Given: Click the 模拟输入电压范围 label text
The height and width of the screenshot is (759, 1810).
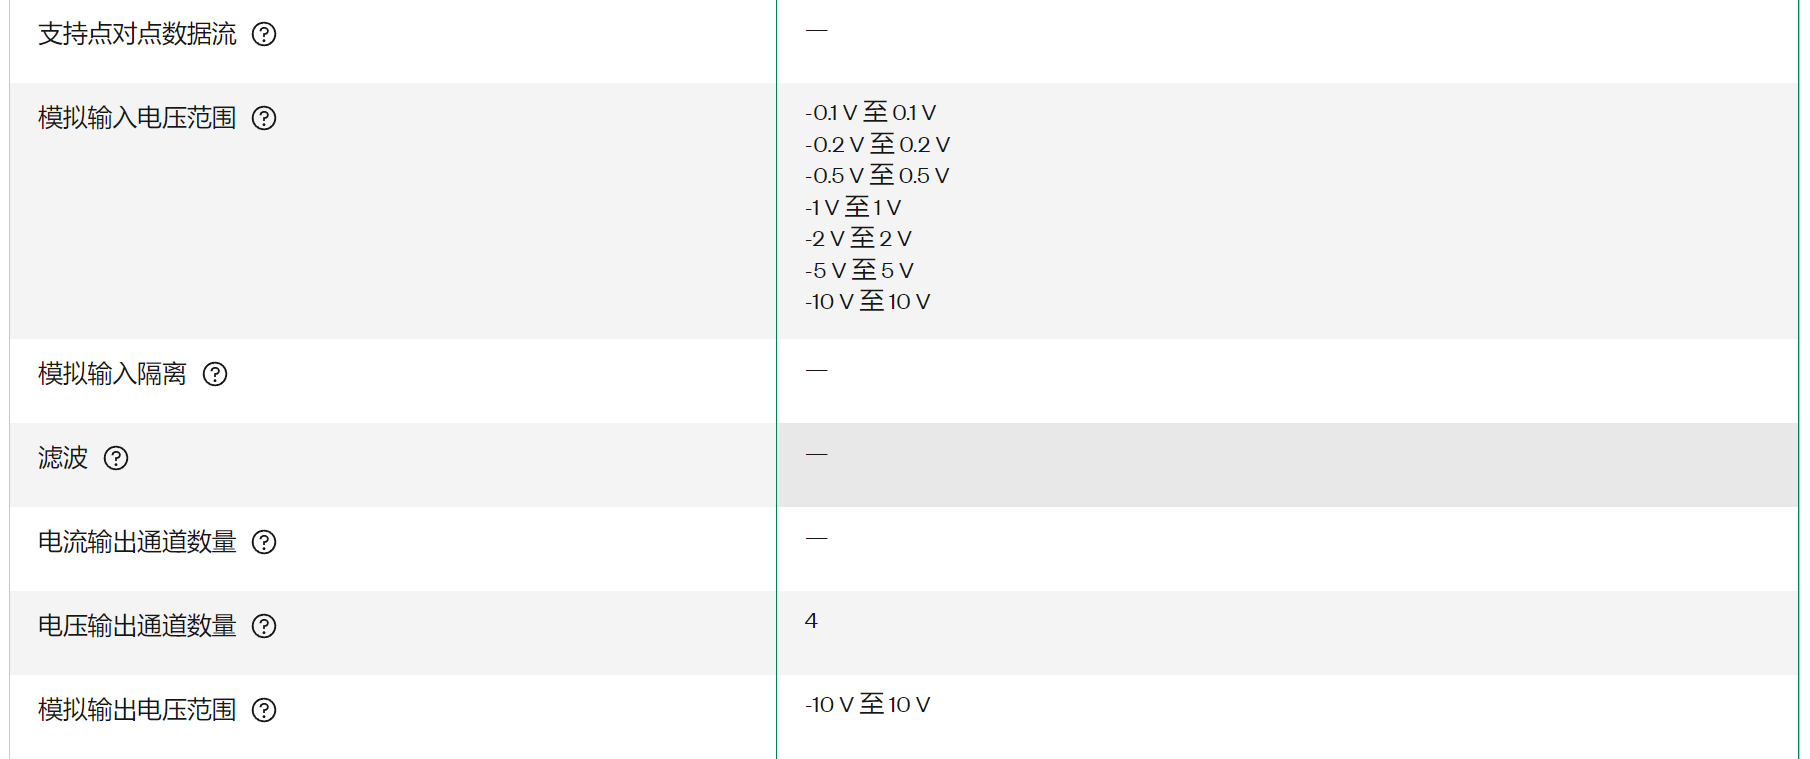Looking at the screenshot, I should [x=137, y=118].
